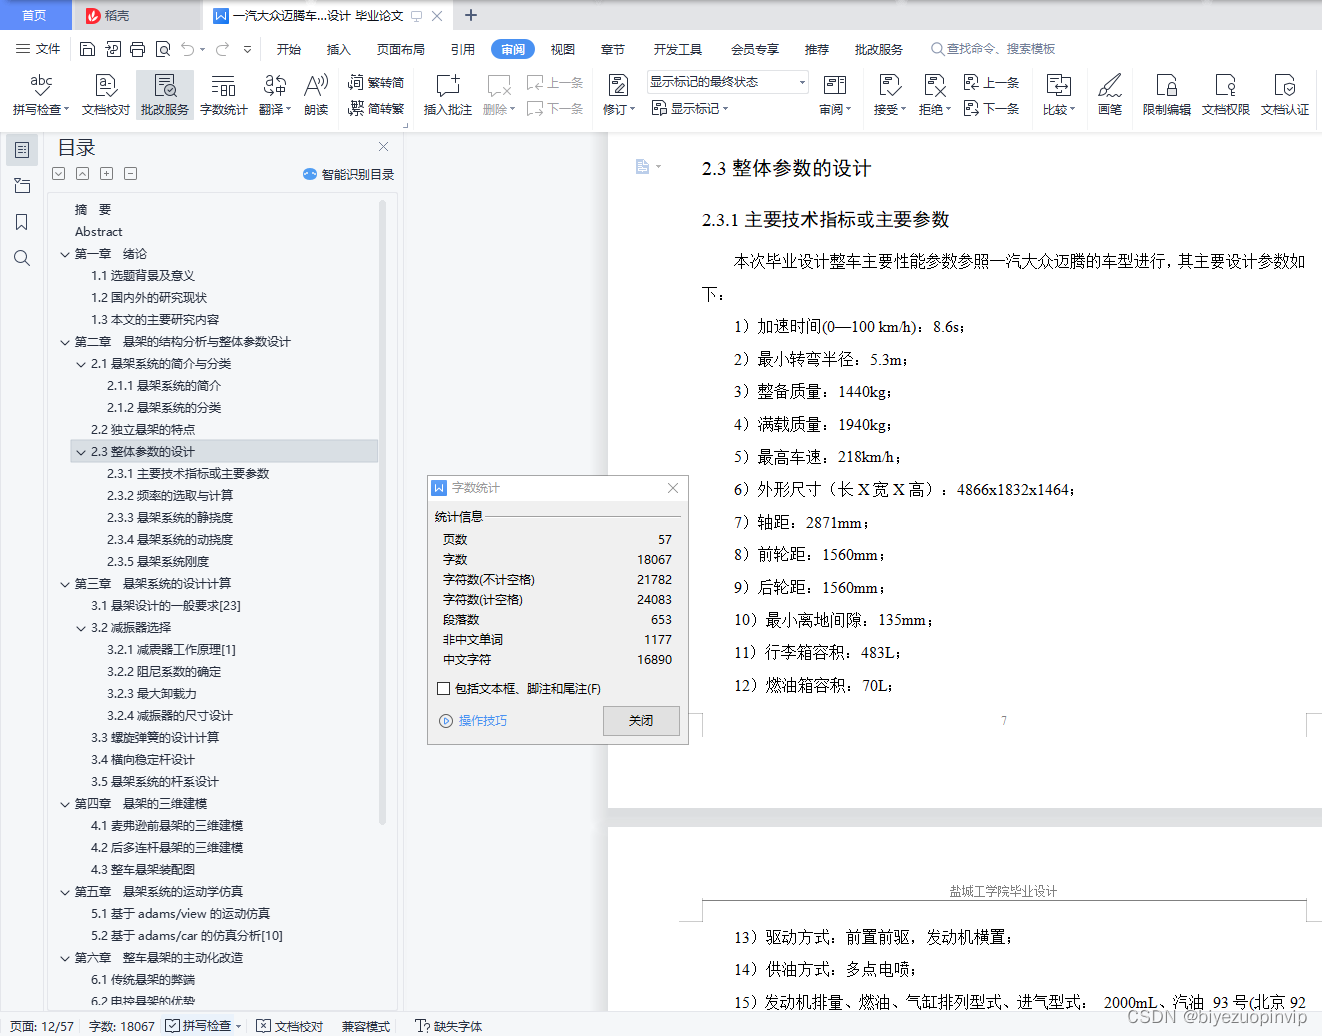Go to previous revision 上一条 beside 拒绝
1322x1036 pixels.
coord(991,83)
